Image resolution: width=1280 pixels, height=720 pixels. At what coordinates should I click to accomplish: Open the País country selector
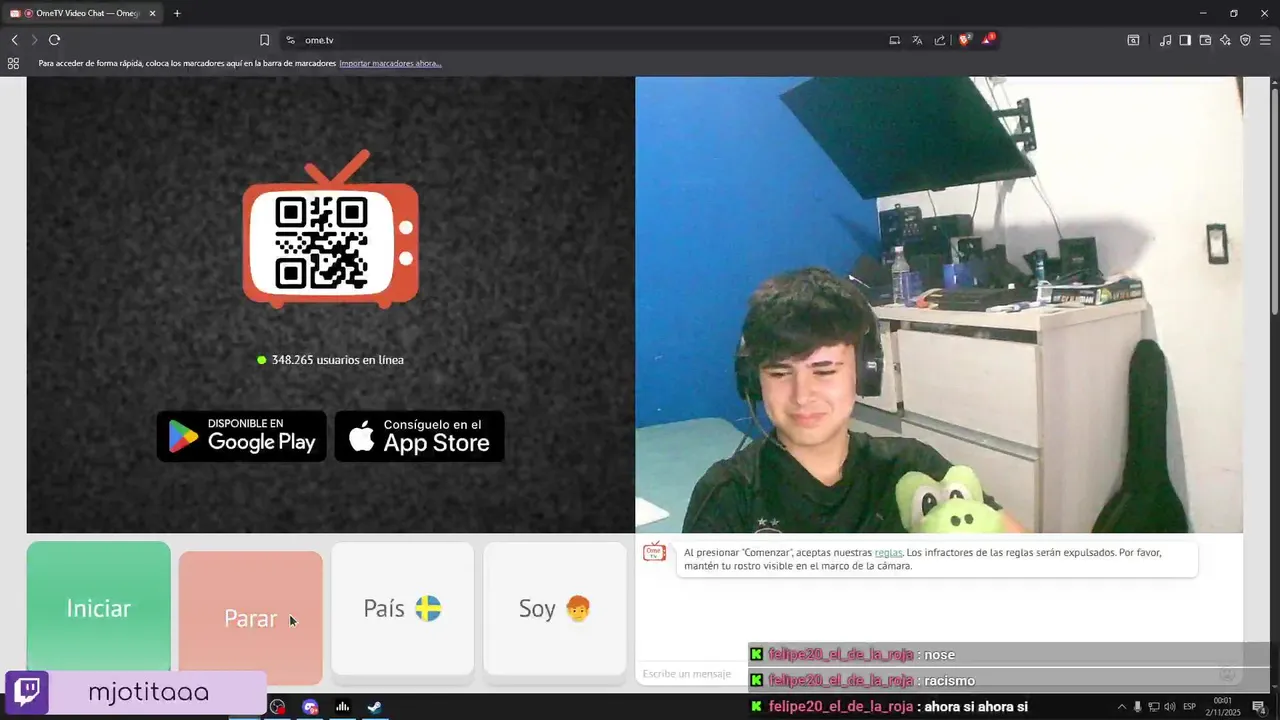pos(402,608)
